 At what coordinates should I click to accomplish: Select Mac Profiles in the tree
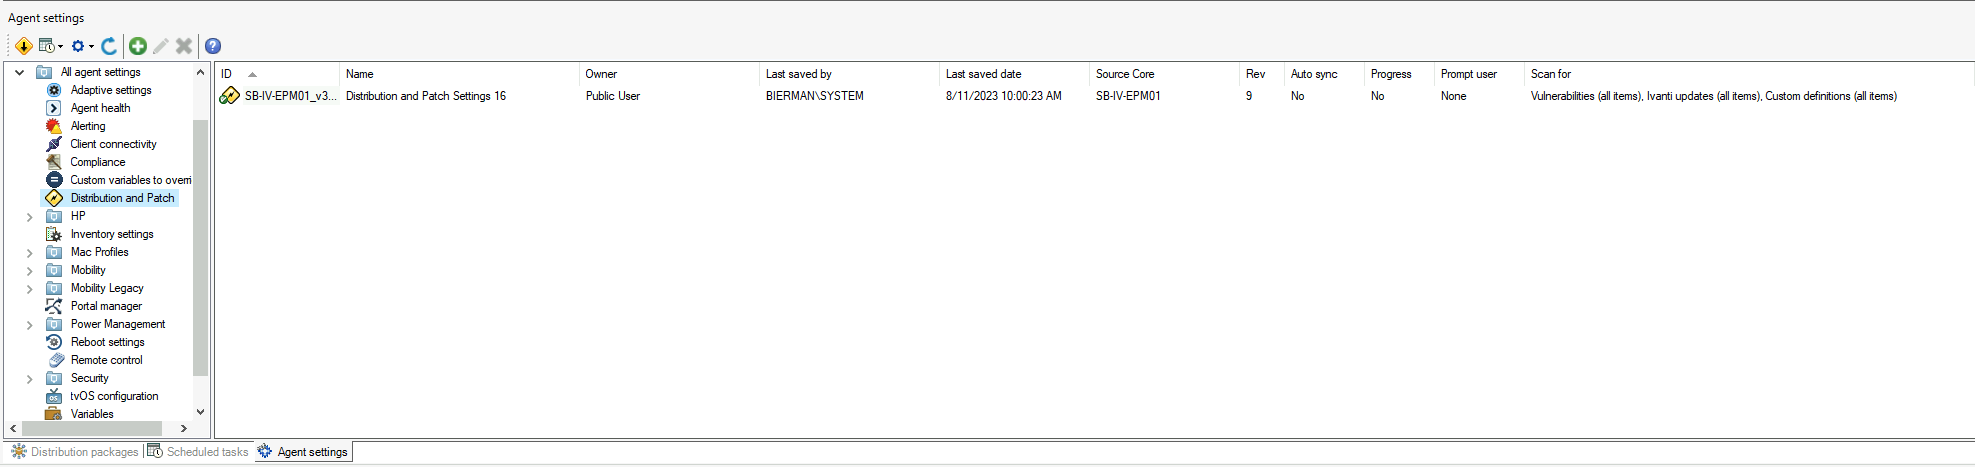[99, 252]
